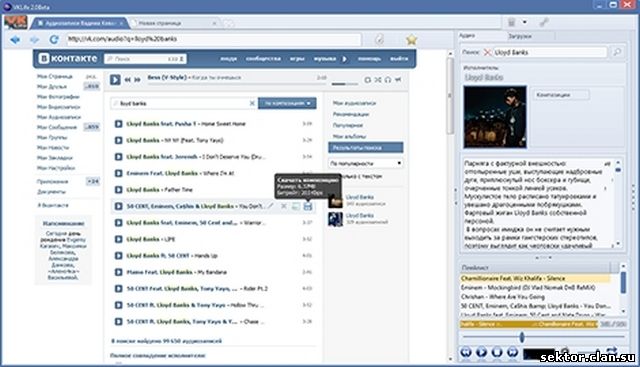Click the headphones icon in VK player
Image resolution: width=640 pixels, height=367 pixels.
[388, 80]
